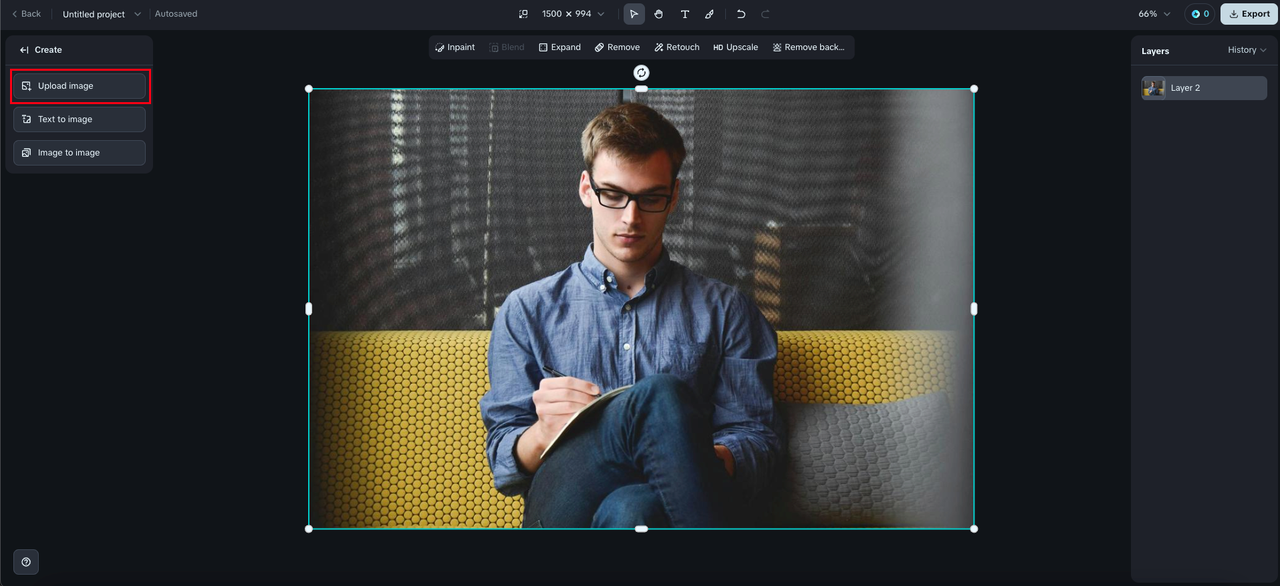Open the help question mark button

26,562
